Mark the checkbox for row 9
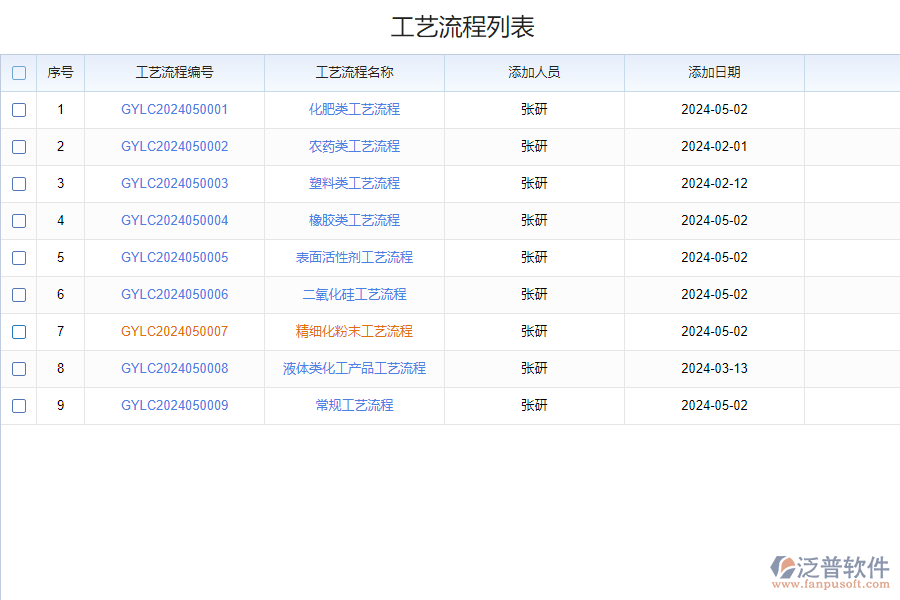This screenshot has width=900, height=600. [x=19, y=406]
